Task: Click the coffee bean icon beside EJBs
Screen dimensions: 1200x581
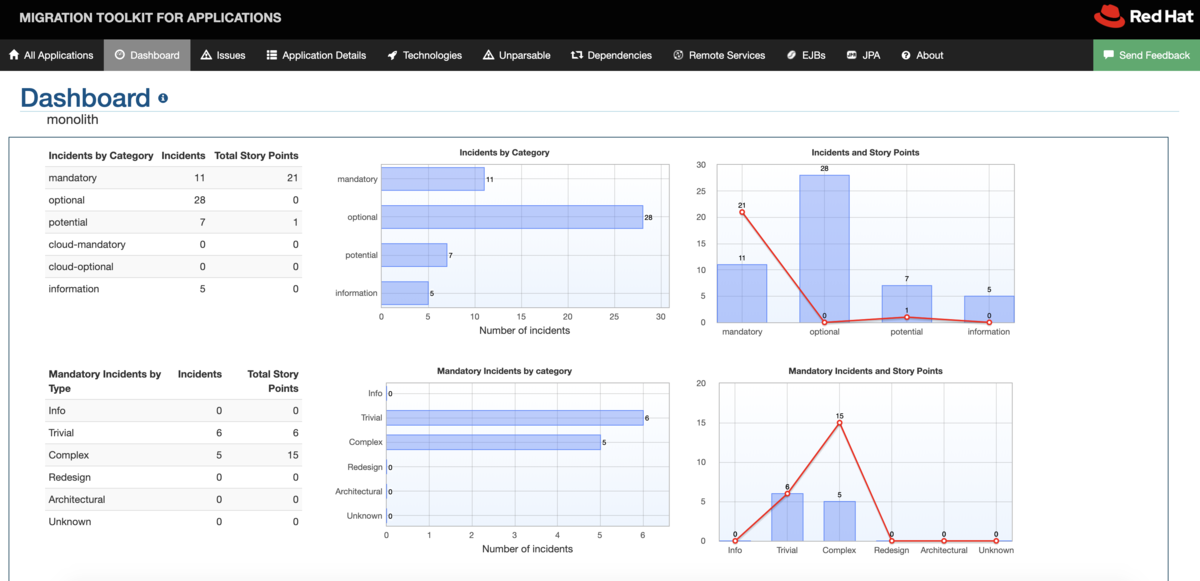Action: tap(791, 55)
